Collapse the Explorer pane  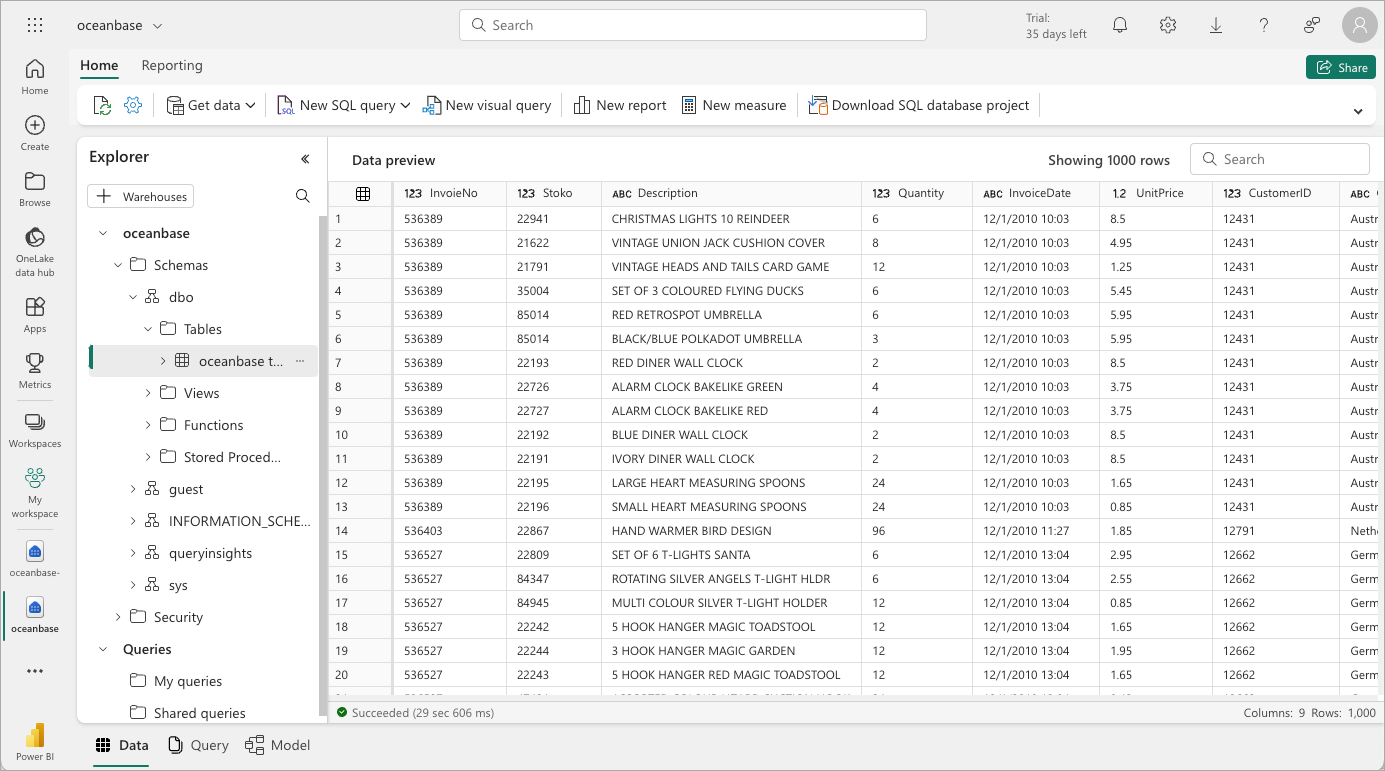click(x=305, y=158)
